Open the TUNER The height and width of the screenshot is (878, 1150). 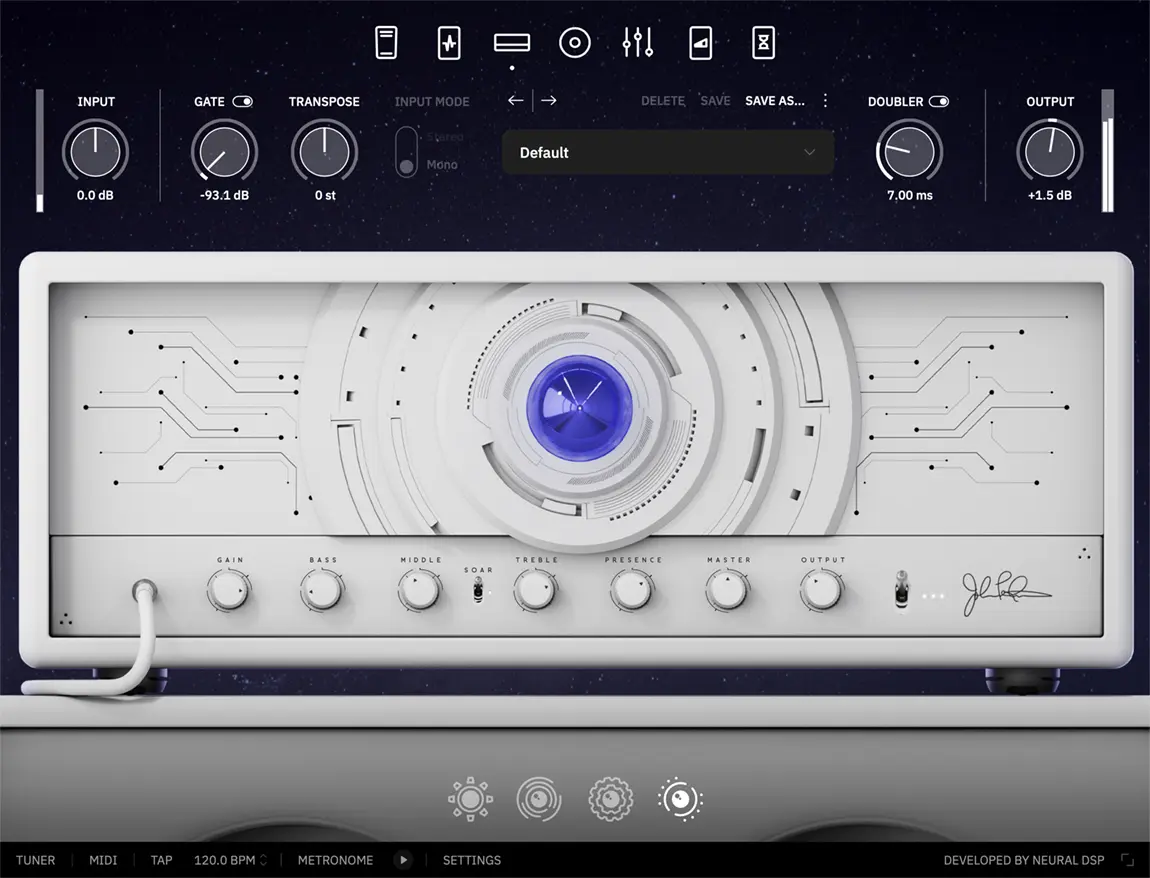pyautogui.click(x=35, y=860)
